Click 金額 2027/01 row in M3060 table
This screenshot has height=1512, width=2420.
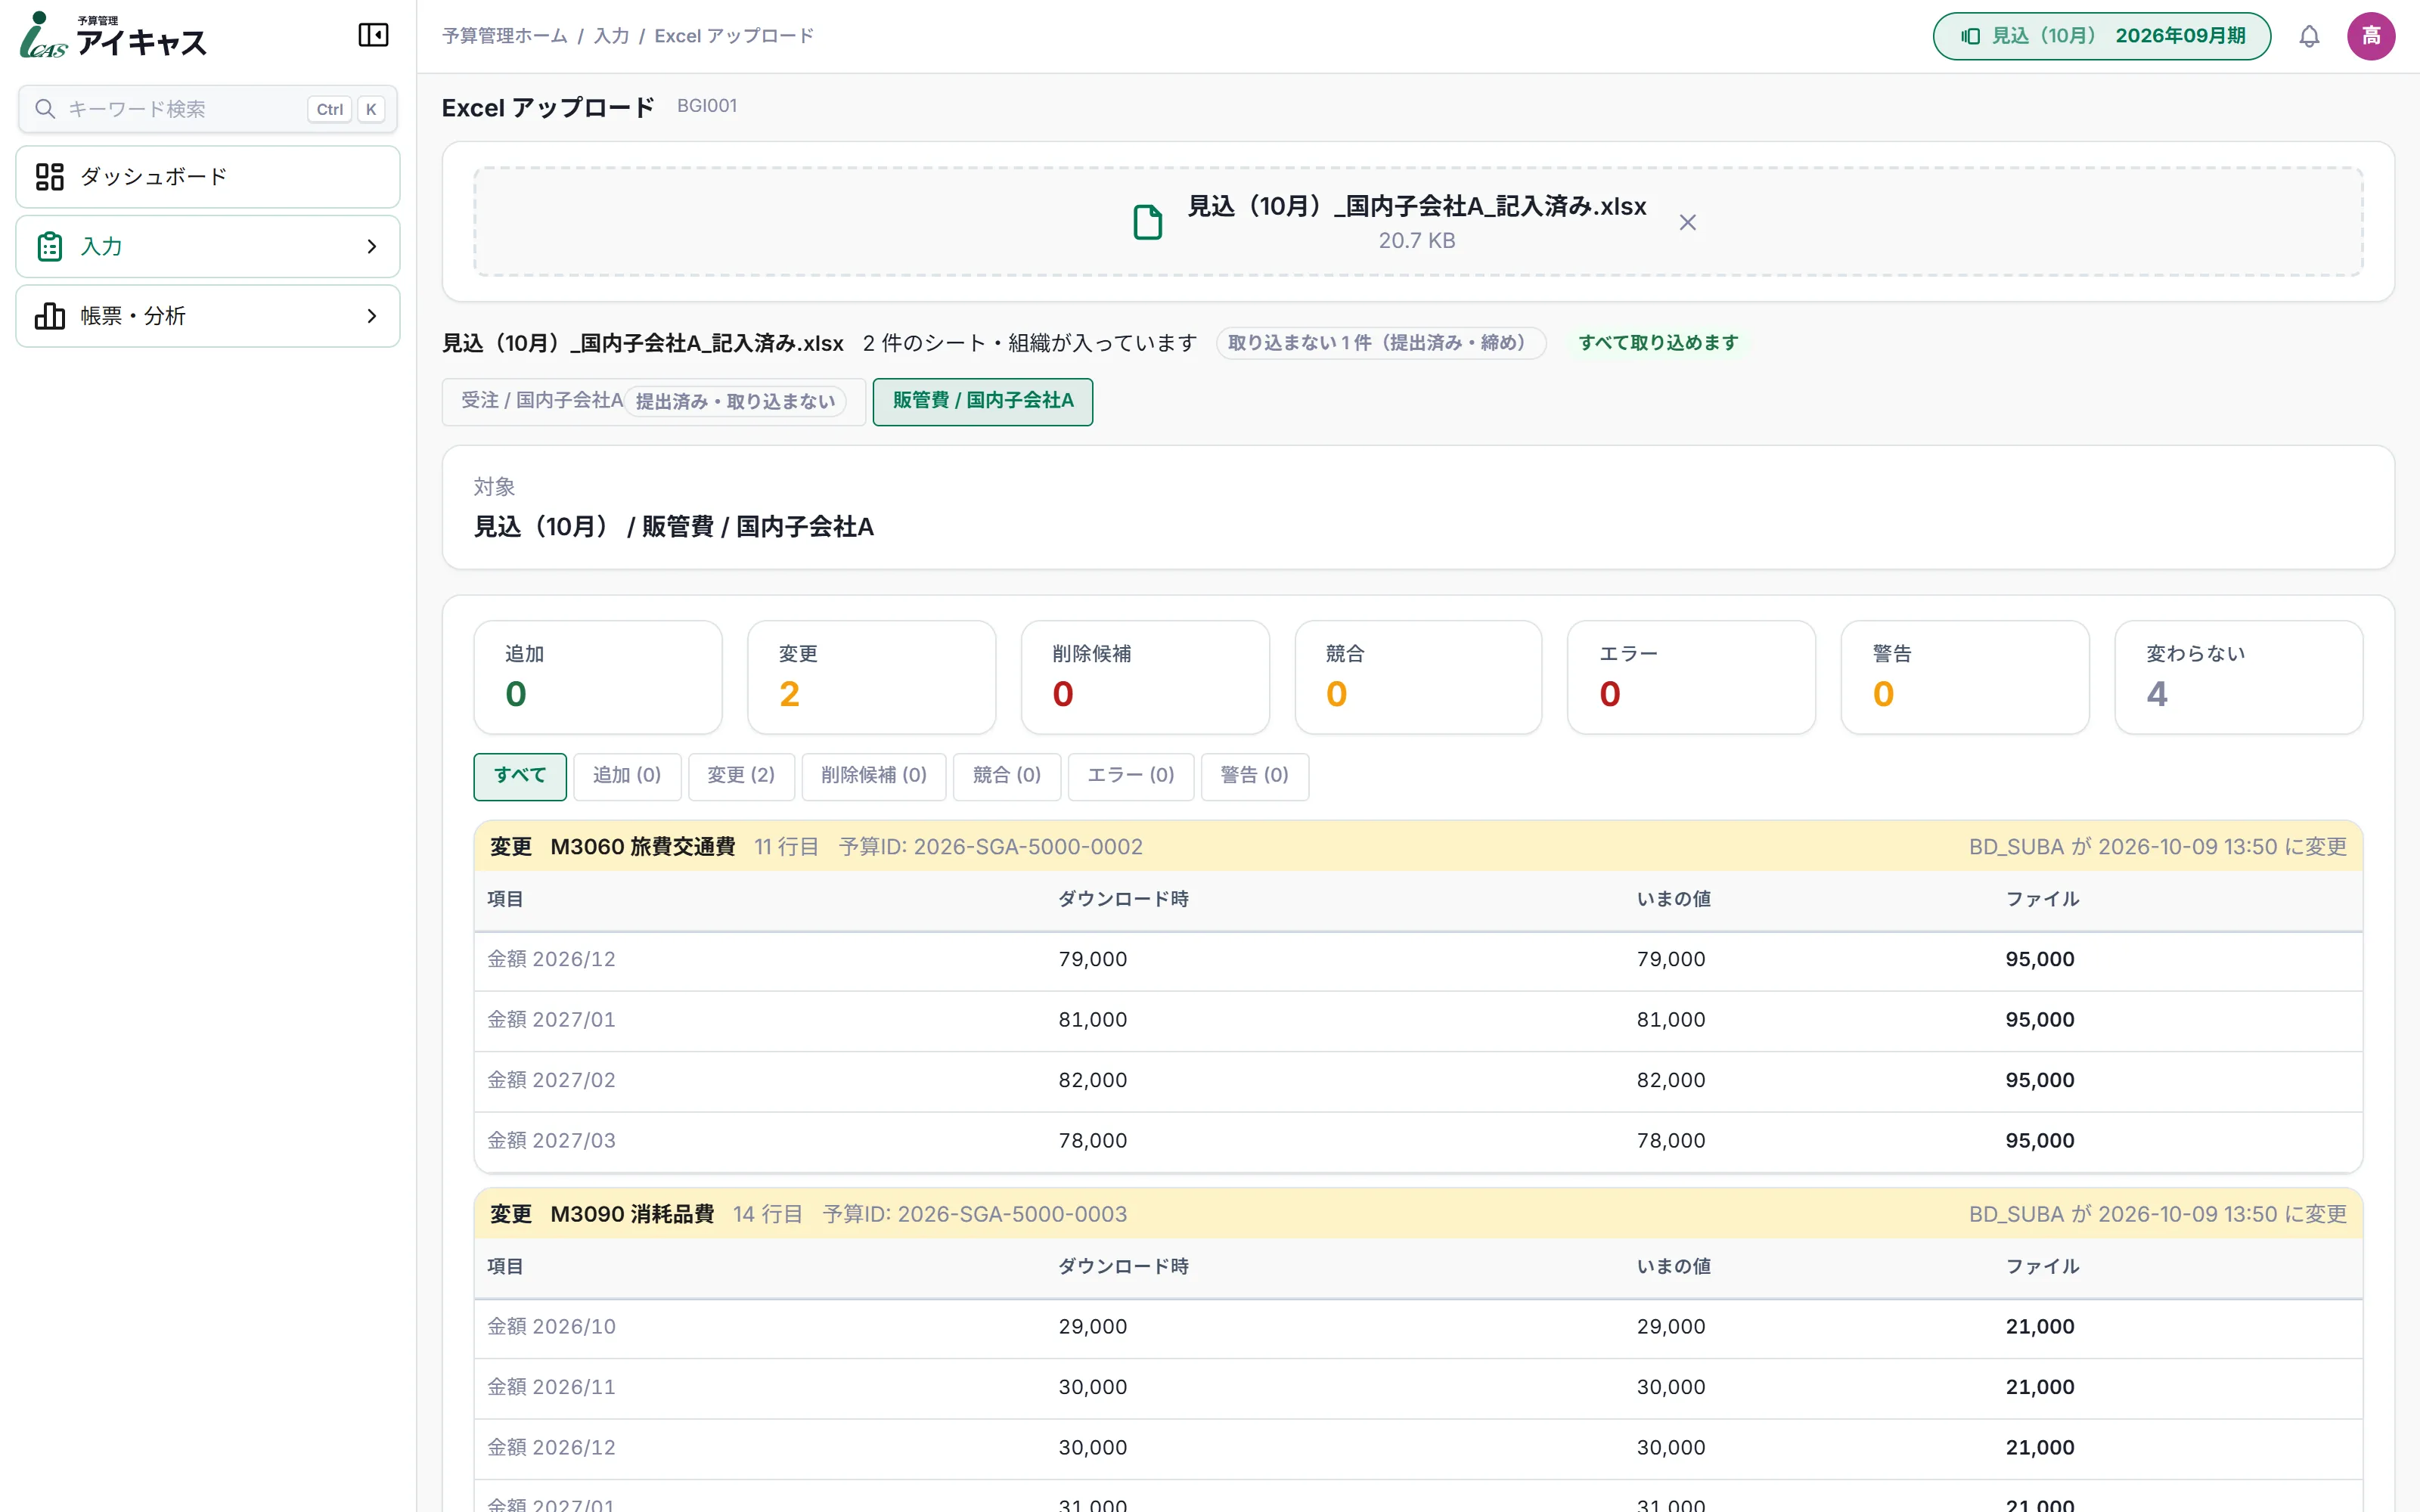click(1418, 1021)
